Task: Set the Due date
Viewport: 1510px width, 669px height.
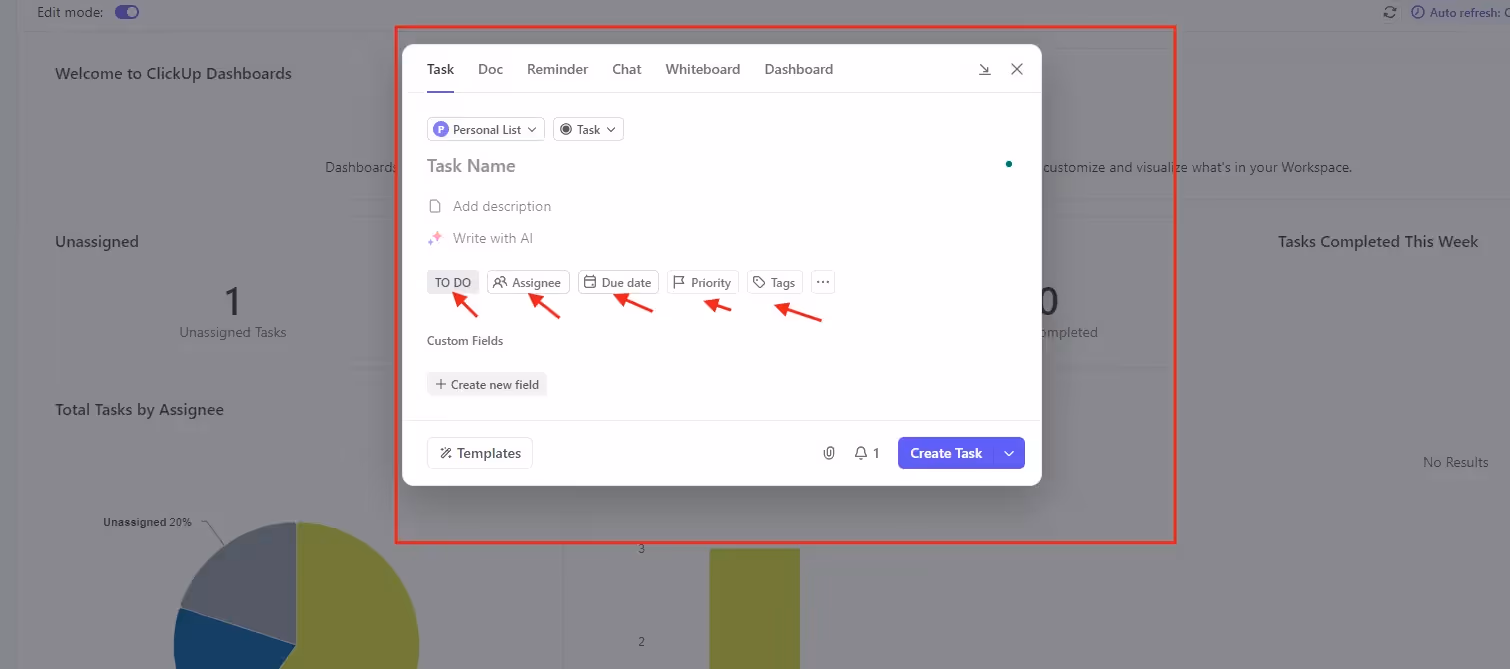Action: pyautogui.click(x=618, y=283)
